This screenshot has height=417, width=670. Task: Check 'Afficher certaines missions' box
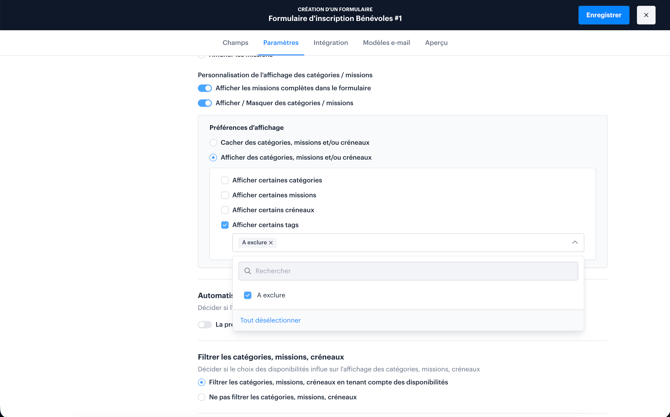click(225, 196)
